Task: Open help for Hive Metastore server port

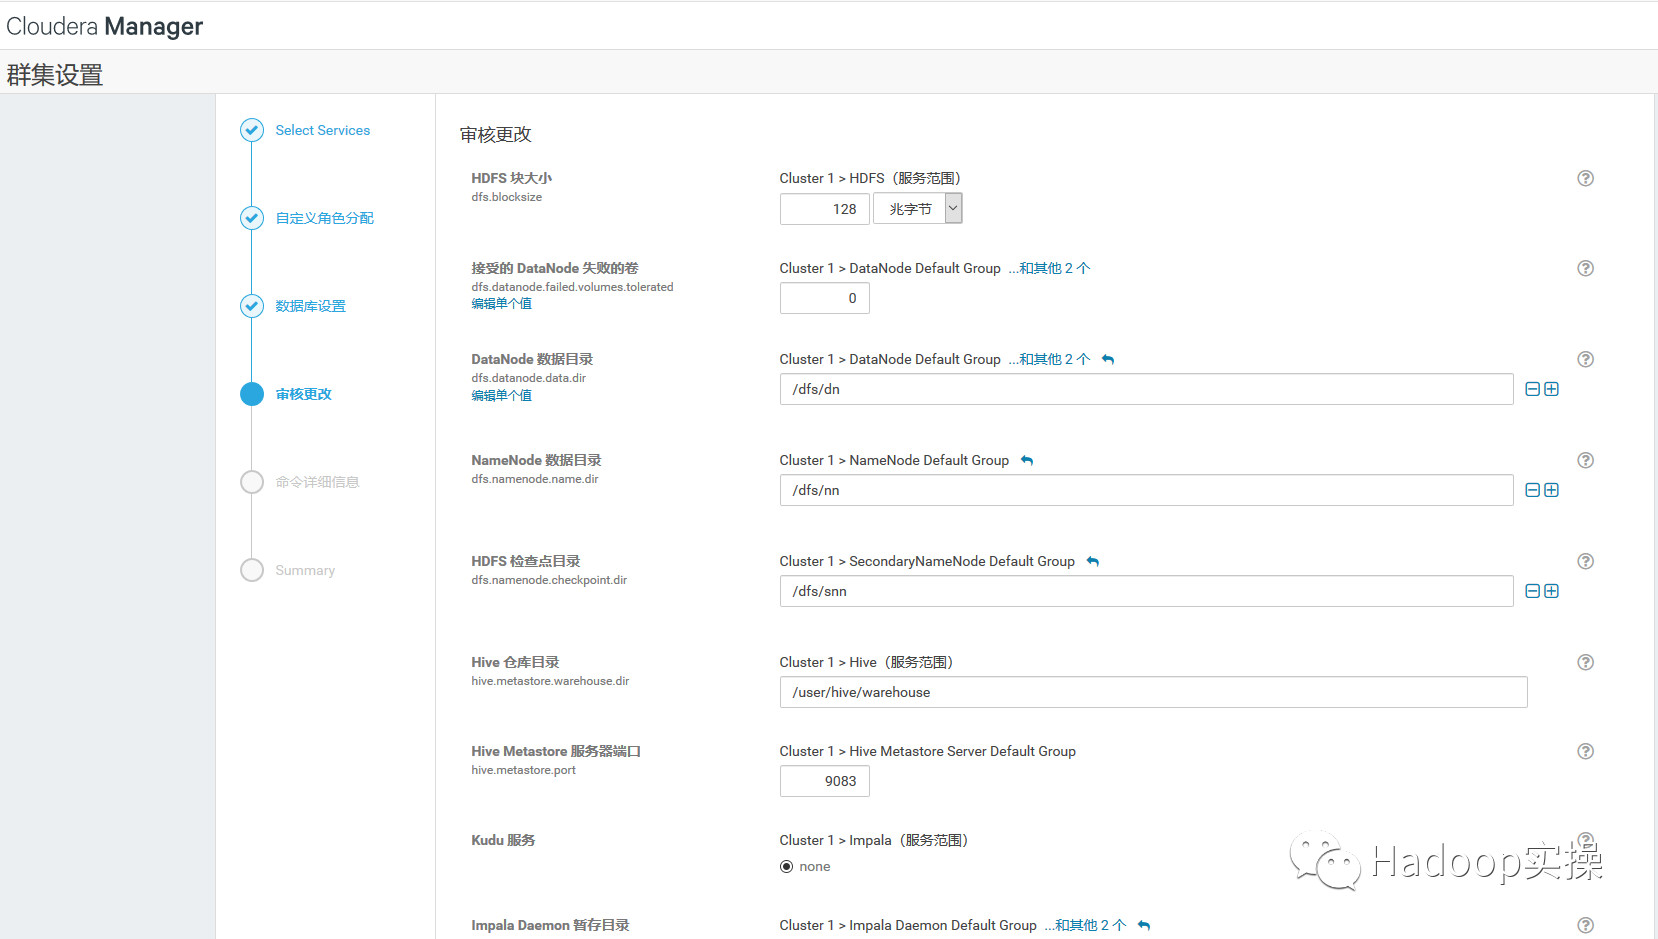Action: point(1585,751)
